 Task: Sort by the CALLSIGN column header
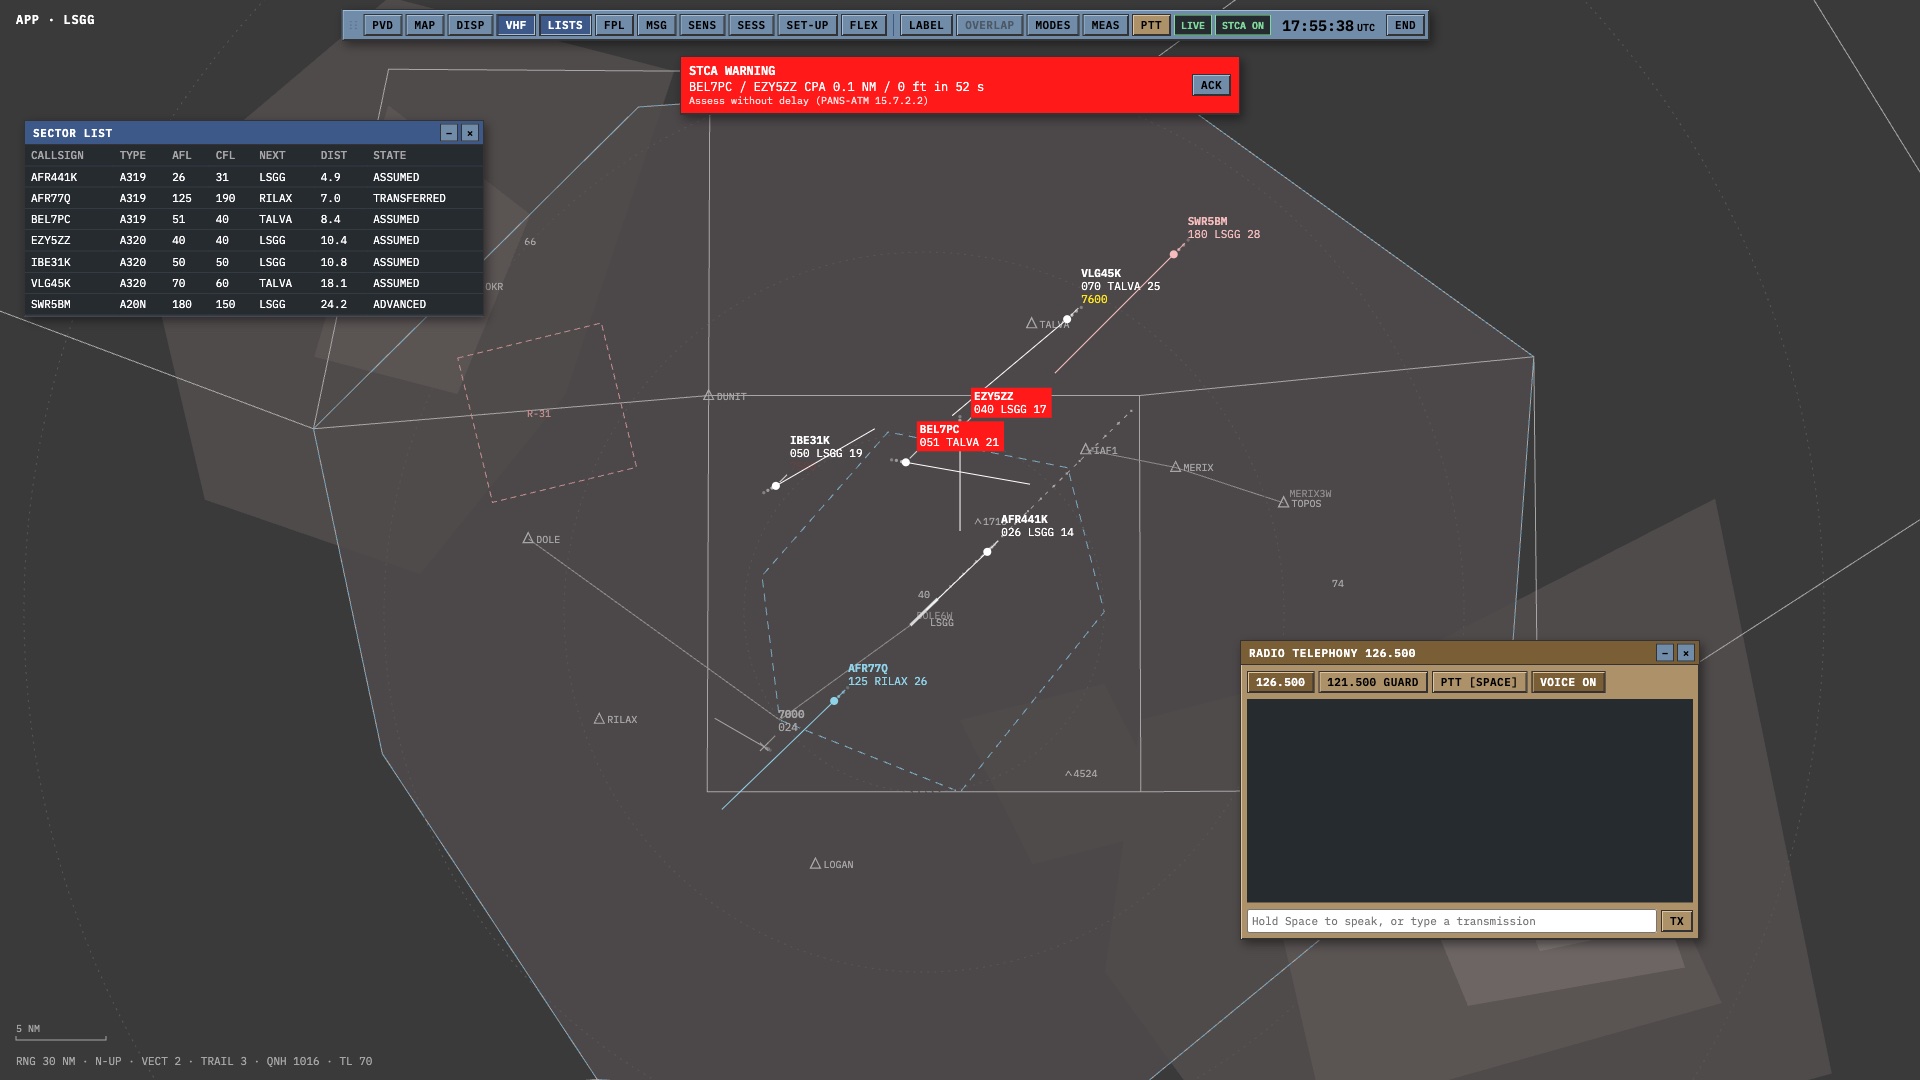tap(57, 155)
